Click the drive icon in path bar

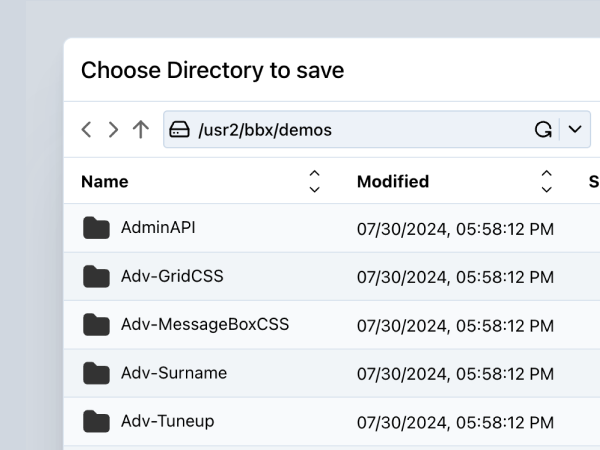[x=180, y=129]
